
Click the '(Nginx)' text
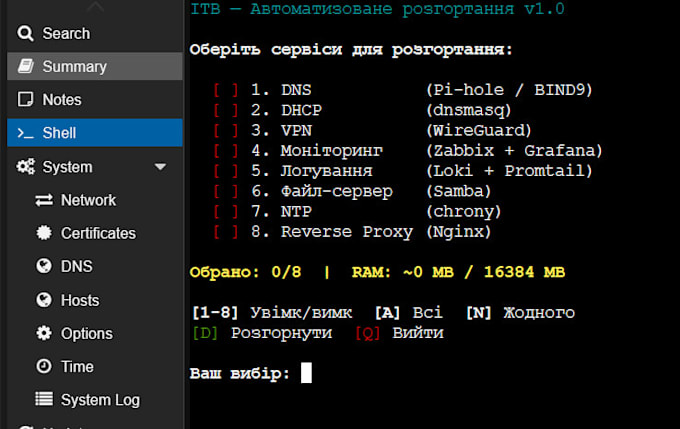tap(459, 231)
